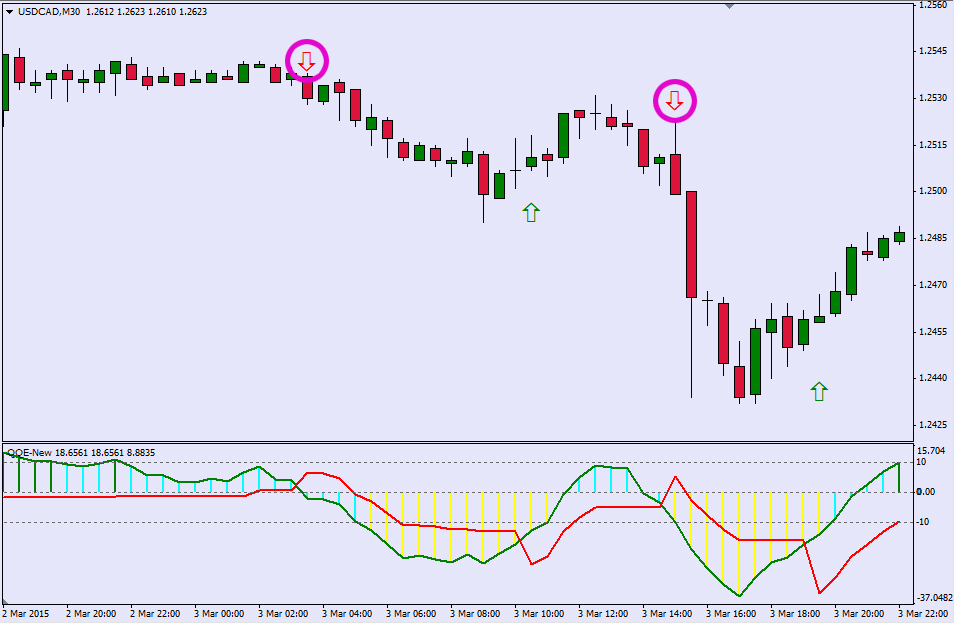Click the 3 Mar 10:00 time label
The width and height of the screenshot is (954, 623).
[x=539, y=613]
